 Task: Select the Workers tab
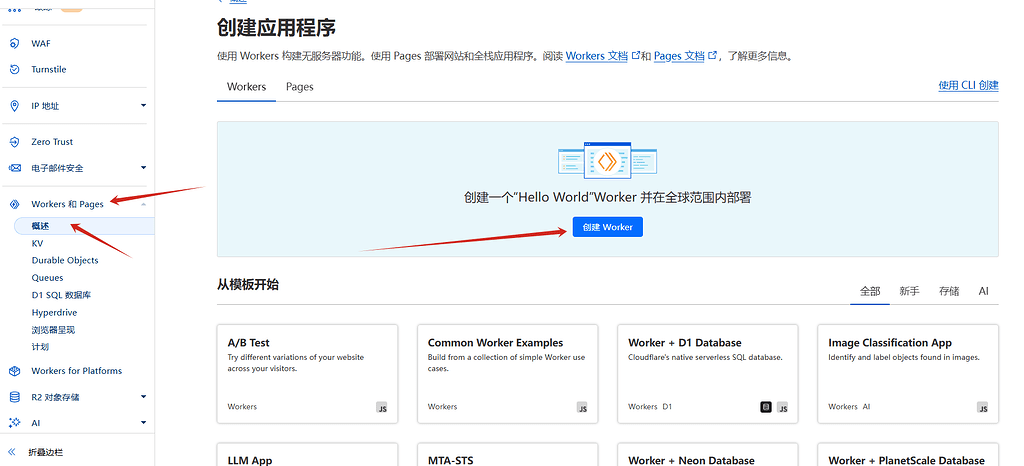pos(246,87)
